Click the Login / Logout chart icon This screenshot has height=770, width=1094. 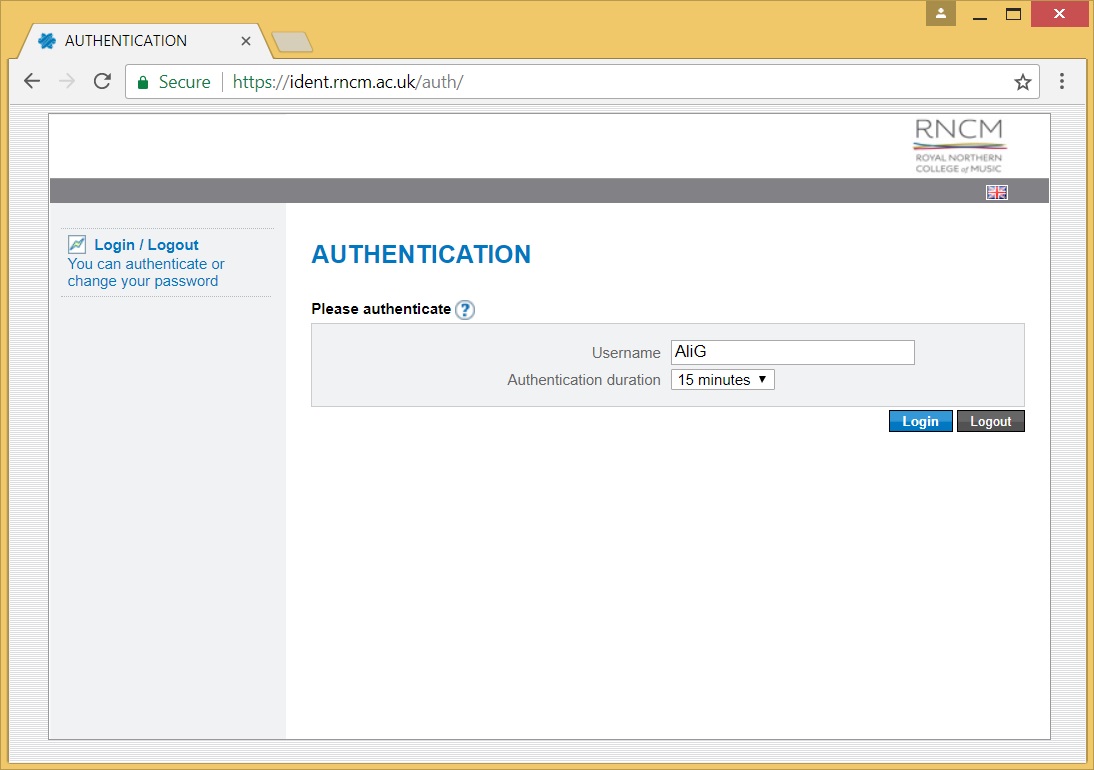click(78, 243)
